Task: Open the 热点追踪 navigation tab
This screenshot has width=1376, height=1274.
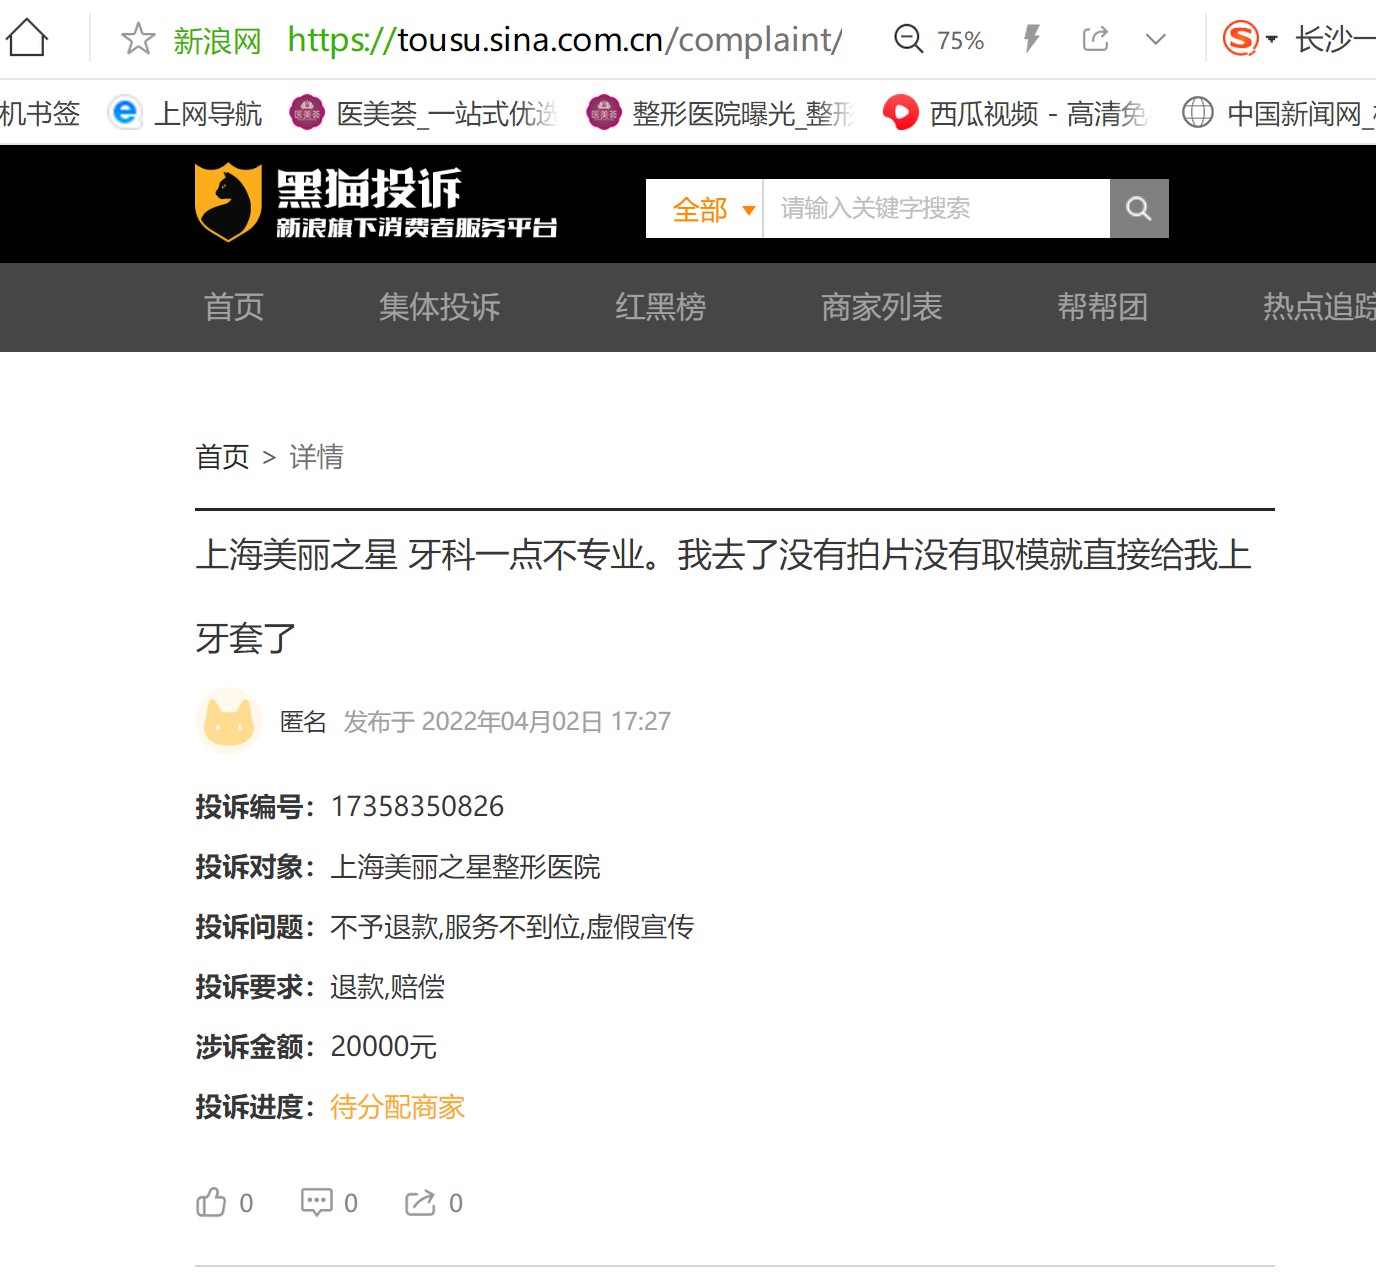Action: tap(1319, 307)
